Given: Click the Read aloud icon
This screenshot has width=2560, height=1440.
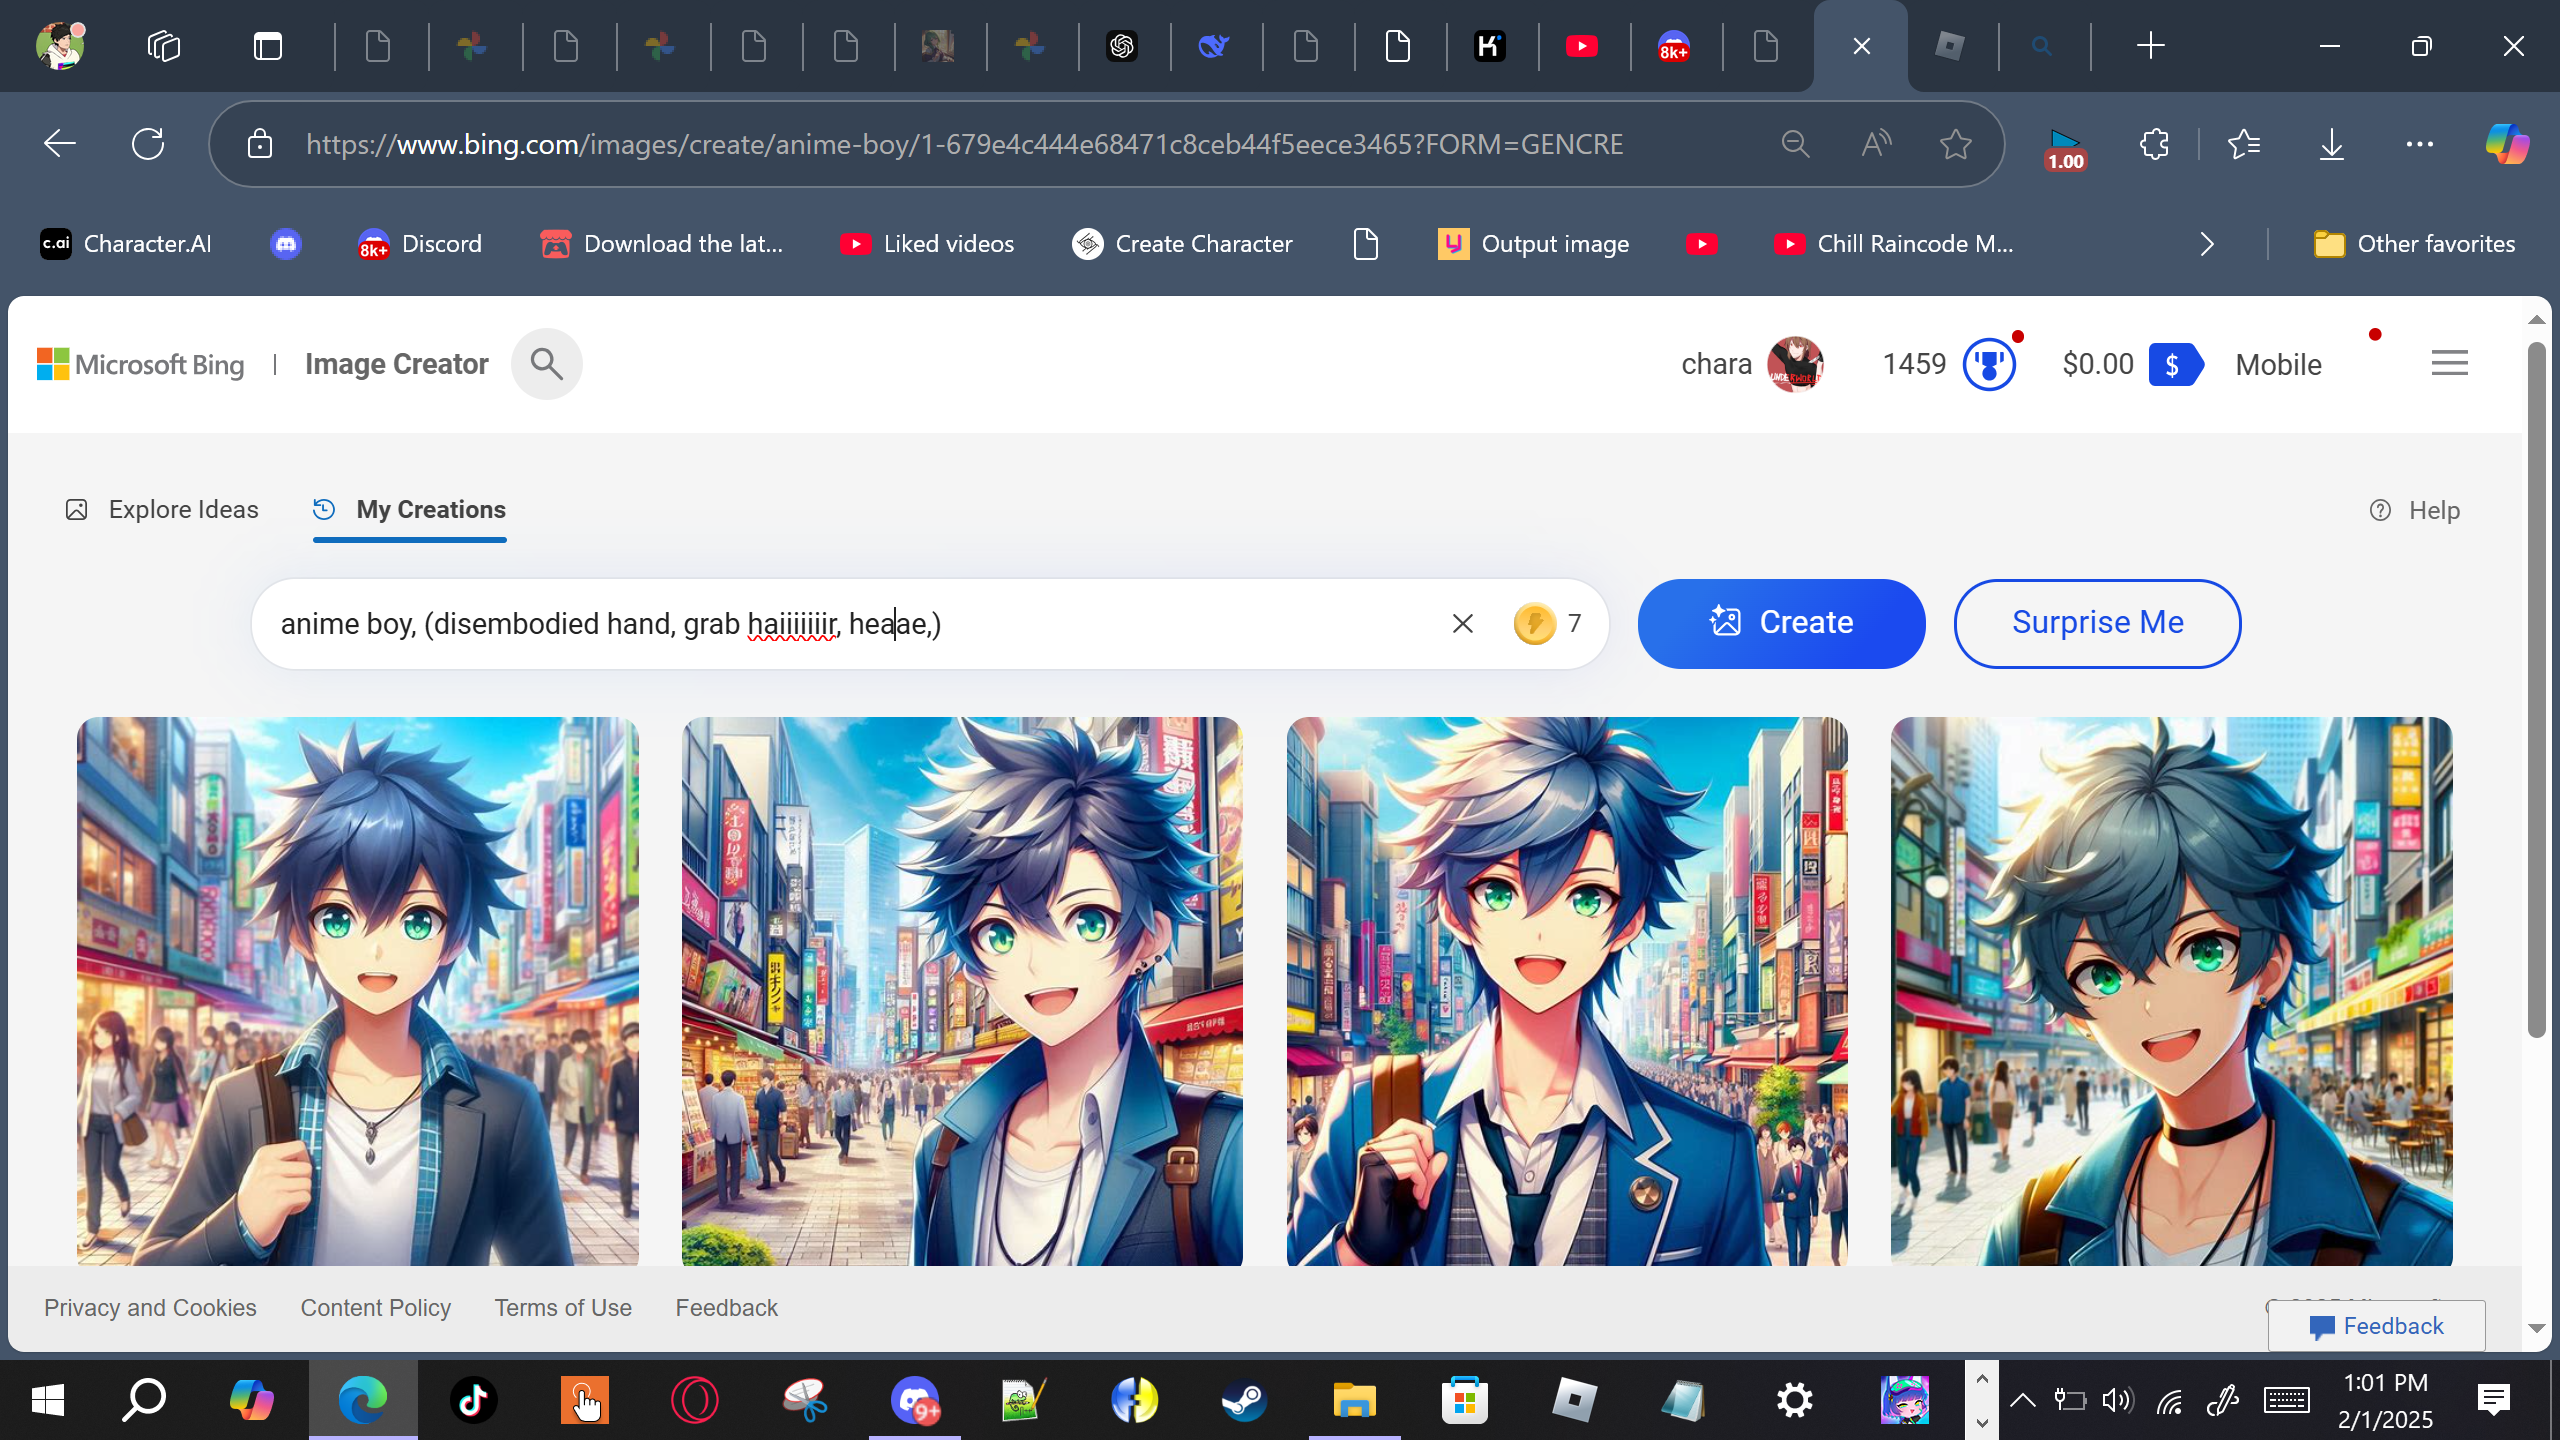Looking at the screenshot, I should pyautogui.click(x=1876, y=145).
